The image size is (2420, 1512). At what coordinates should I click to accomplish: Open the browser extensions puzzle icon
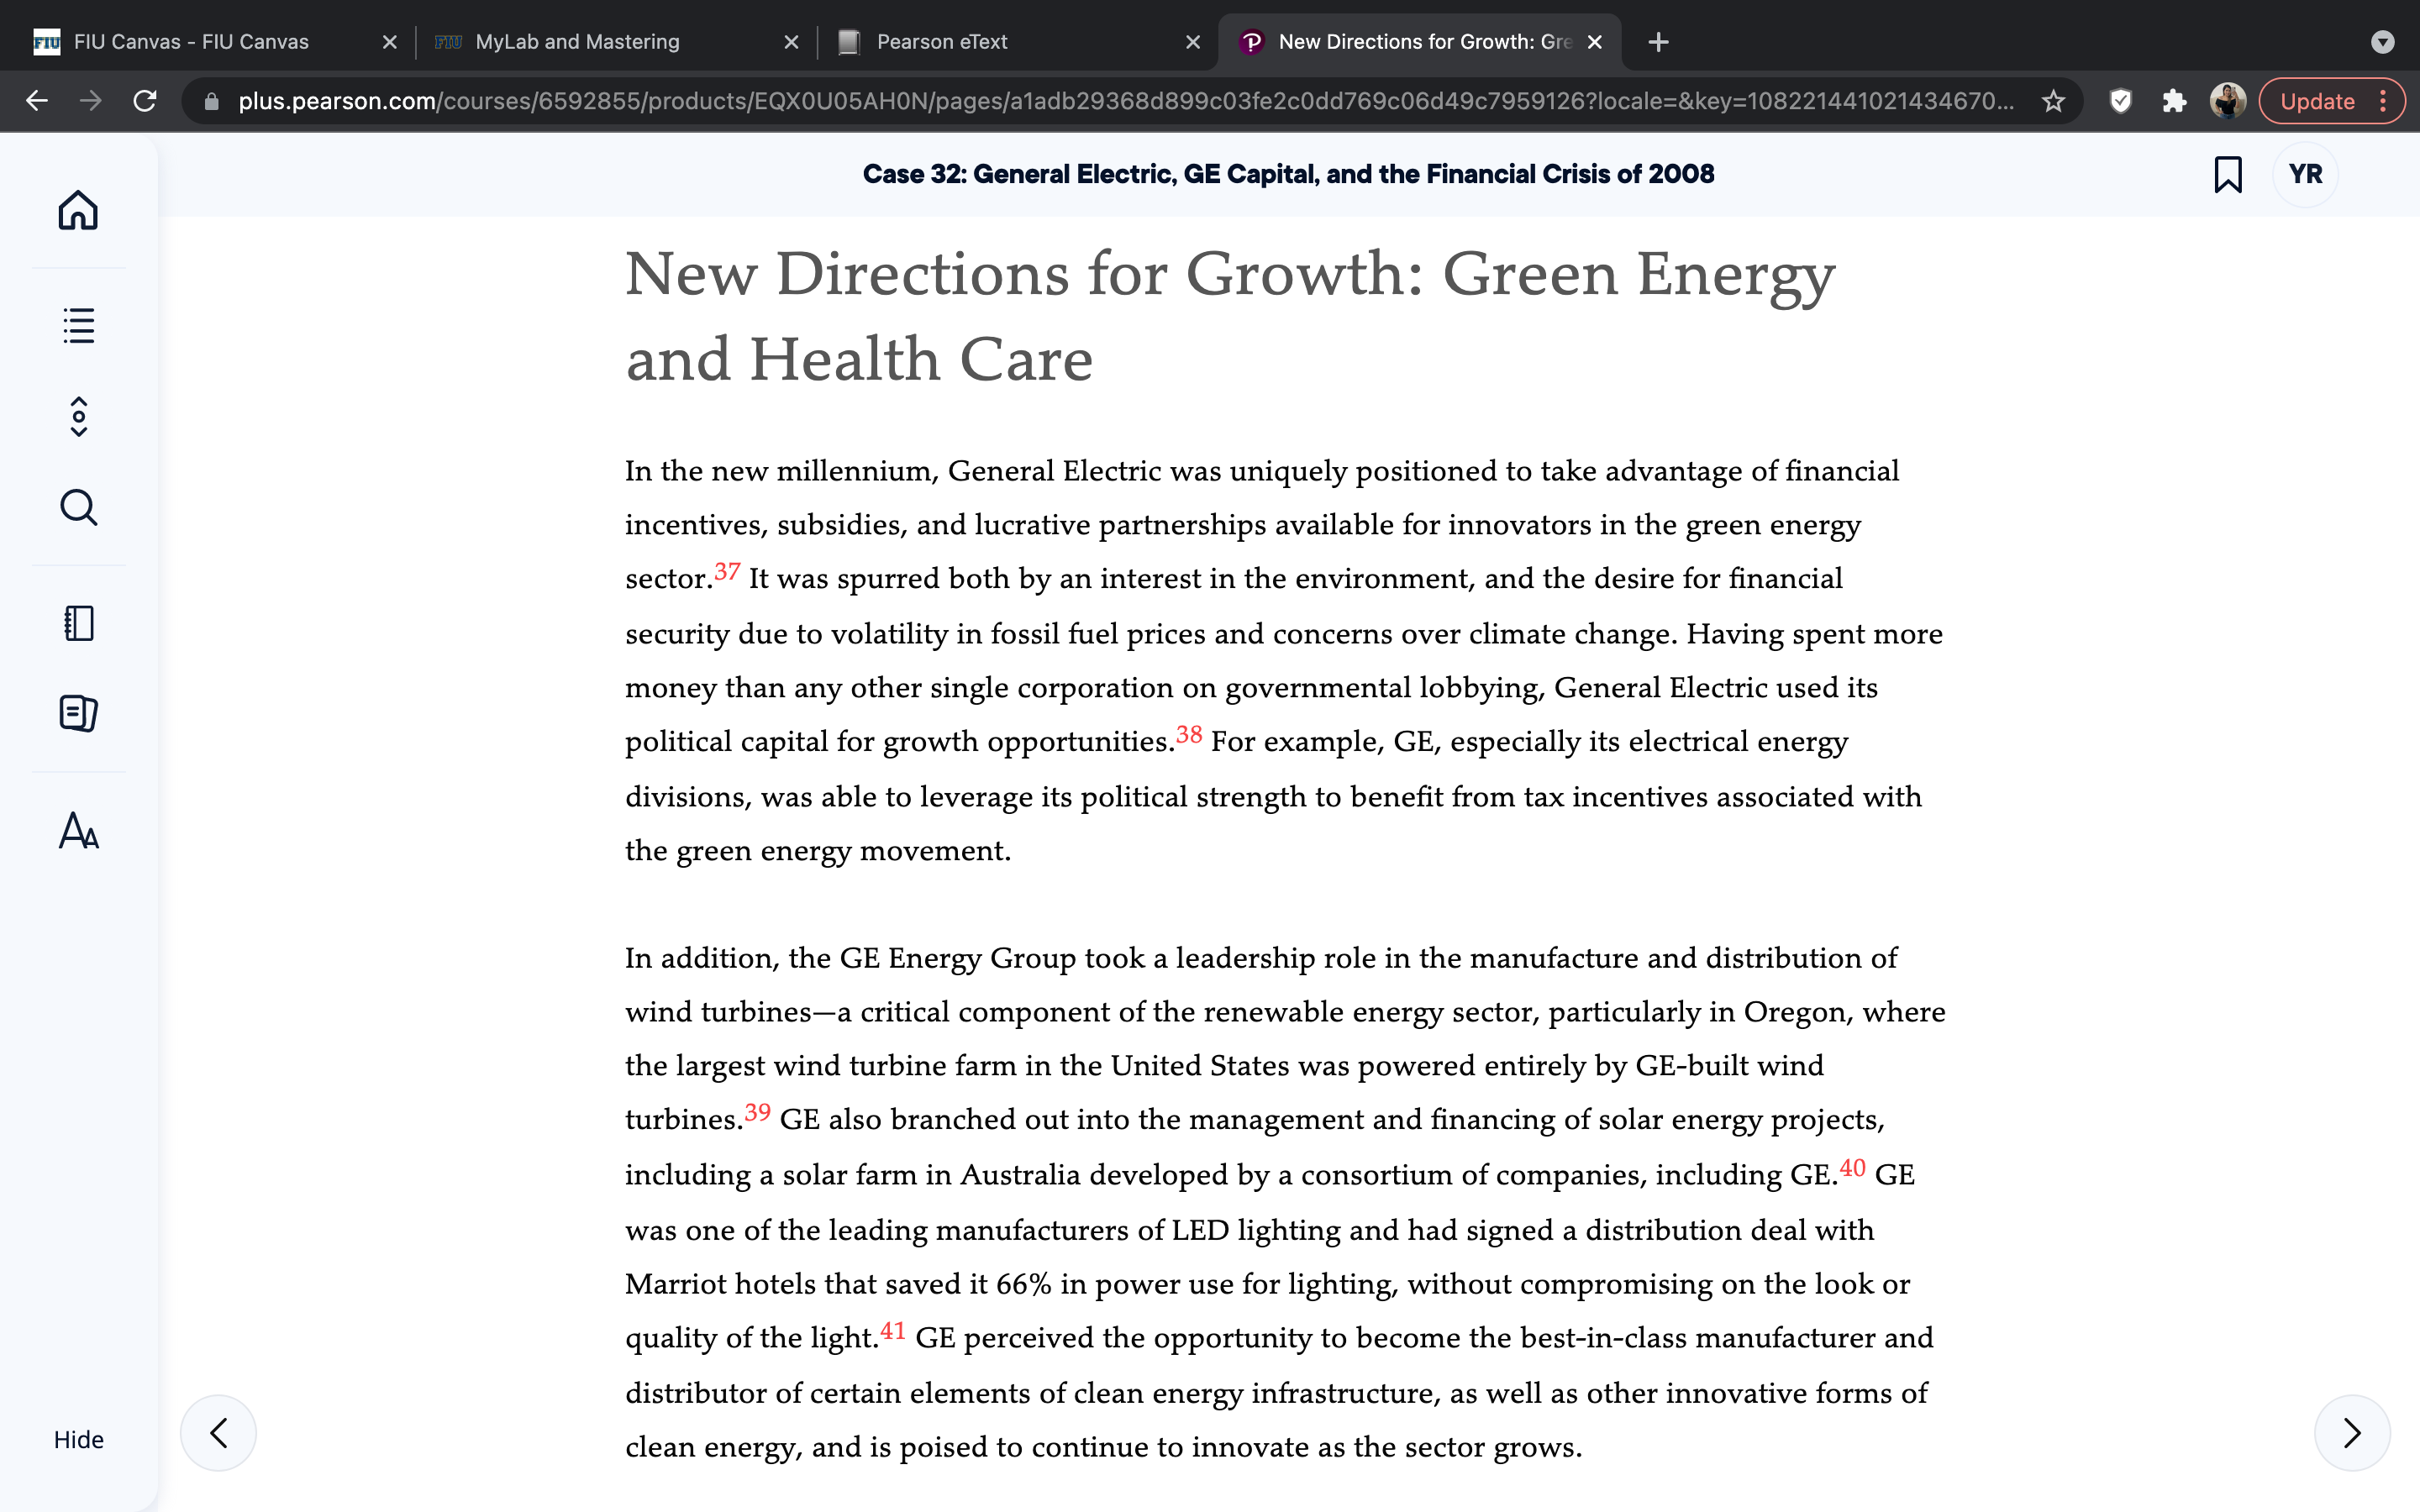2173,101
